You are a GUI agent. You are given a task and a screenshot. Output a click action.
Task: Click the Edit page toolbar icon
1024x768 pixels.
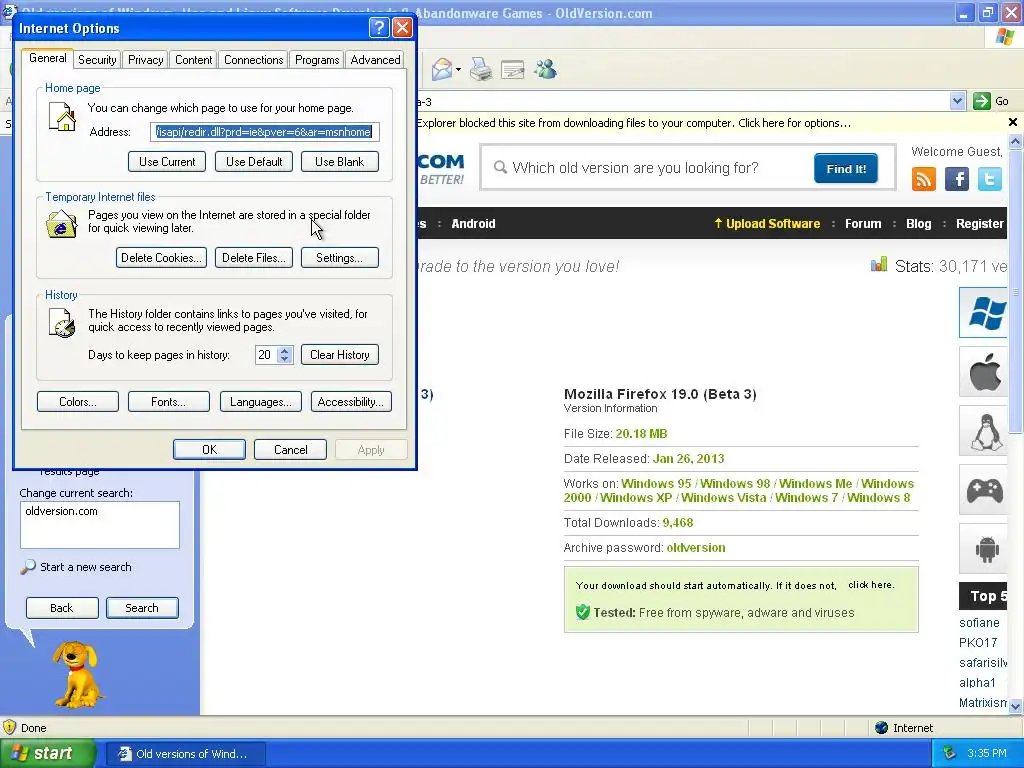tap(513, 69)
